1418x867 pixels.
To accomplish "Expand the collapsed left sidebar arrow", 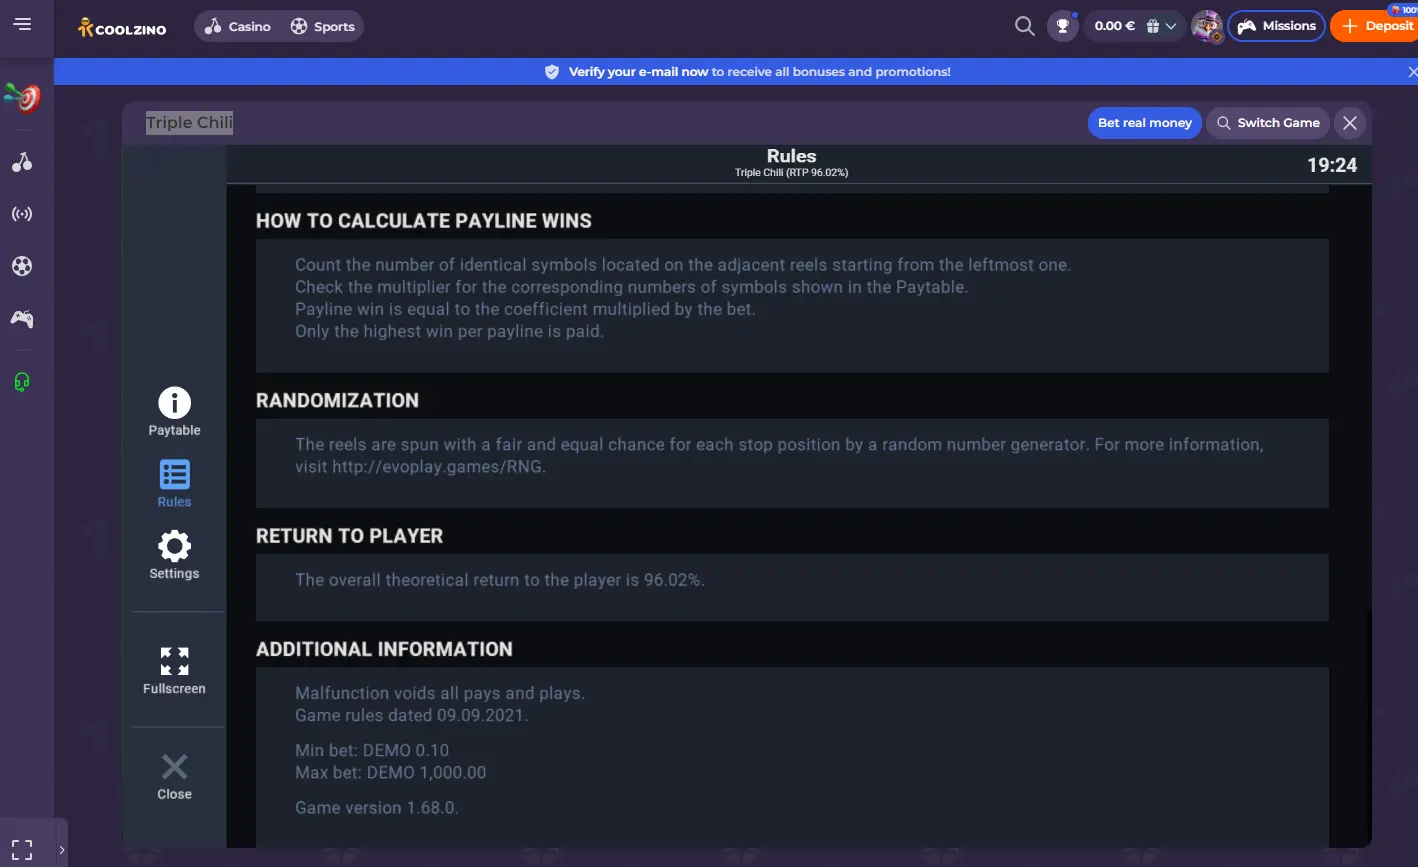I will (x=62, y=850).
